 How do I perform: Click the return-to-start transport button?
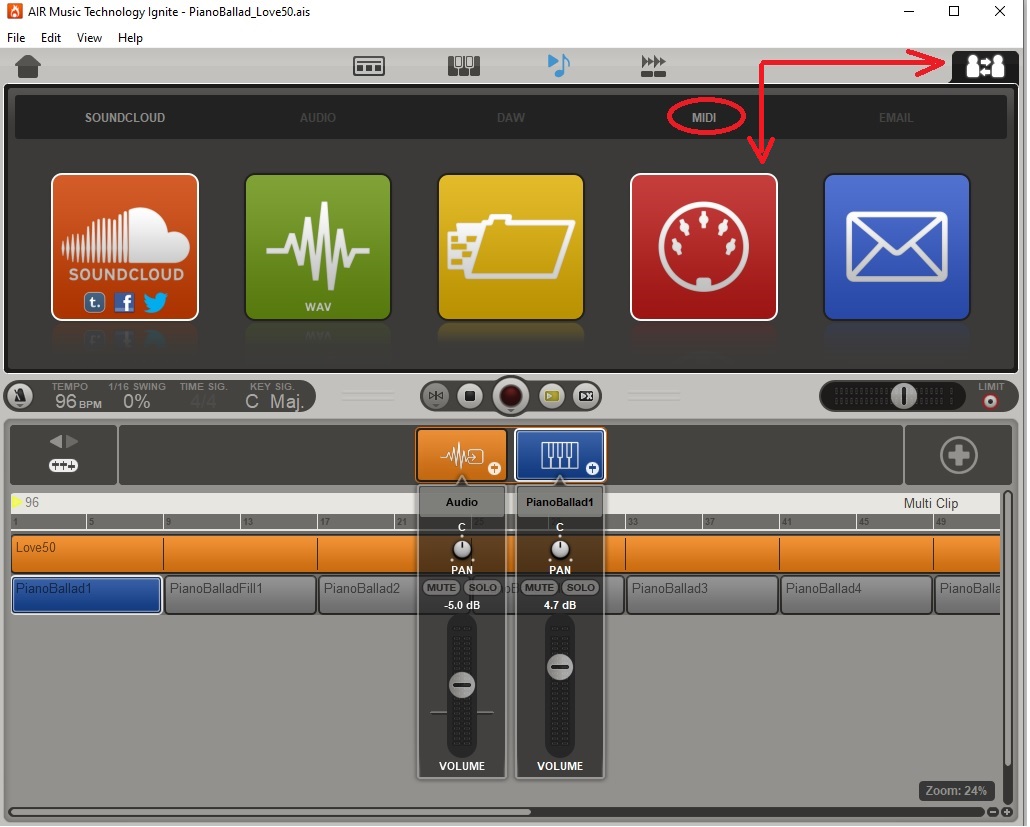(436, 396)
